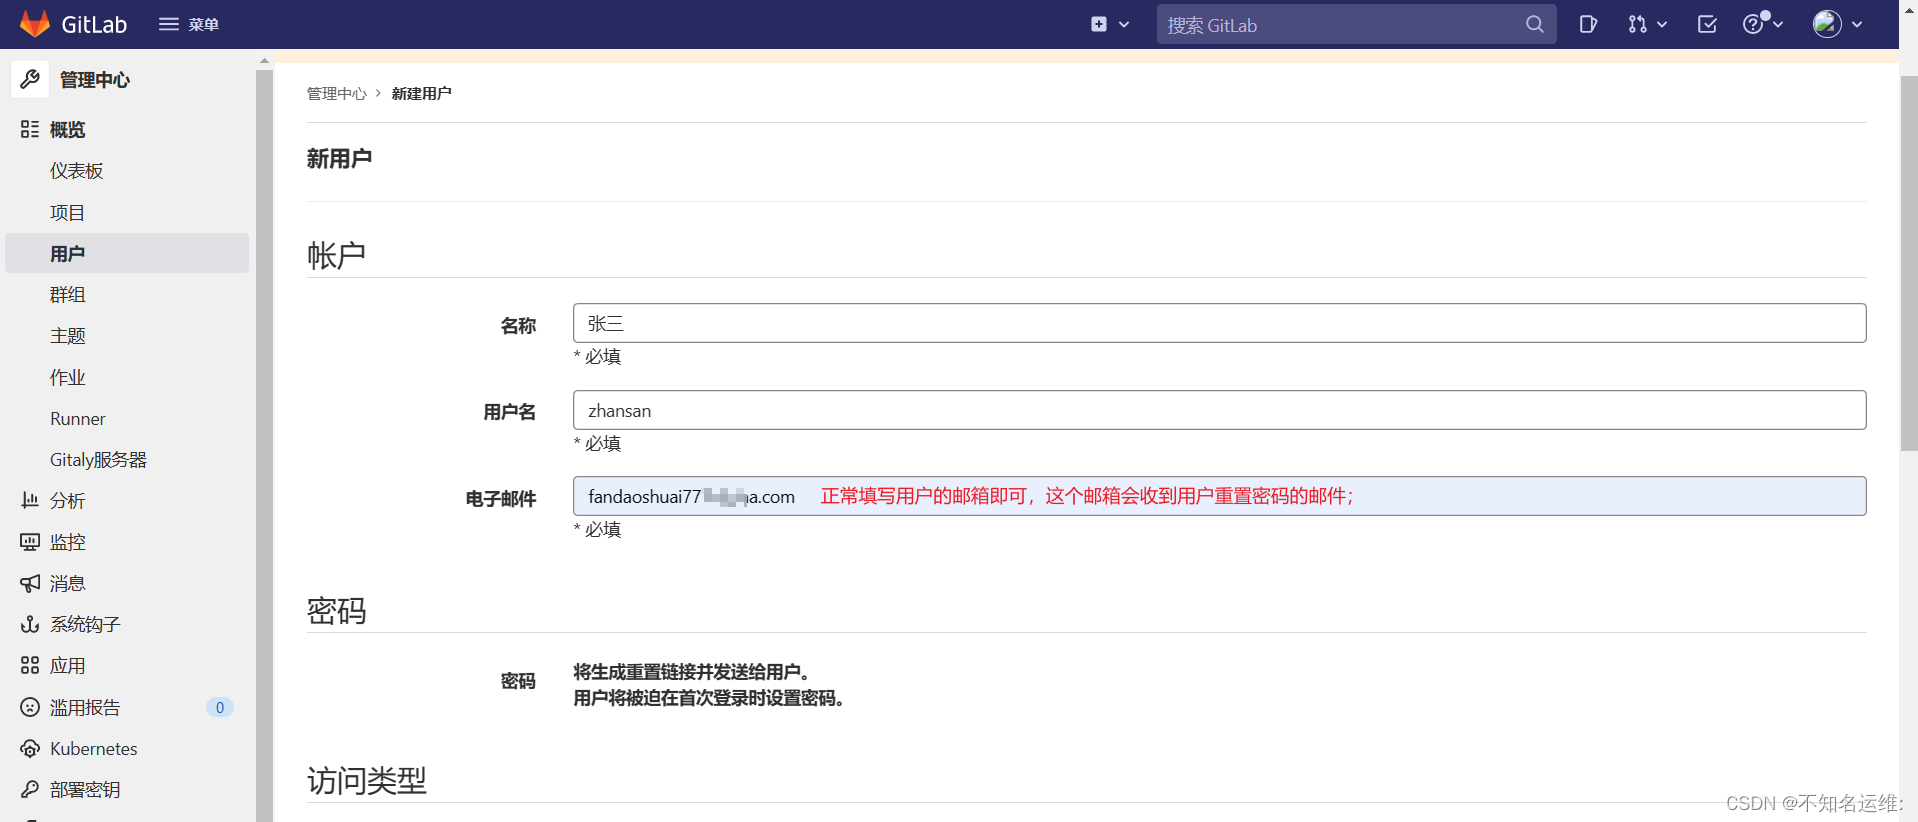Select 用户 sidebar item

127,253
